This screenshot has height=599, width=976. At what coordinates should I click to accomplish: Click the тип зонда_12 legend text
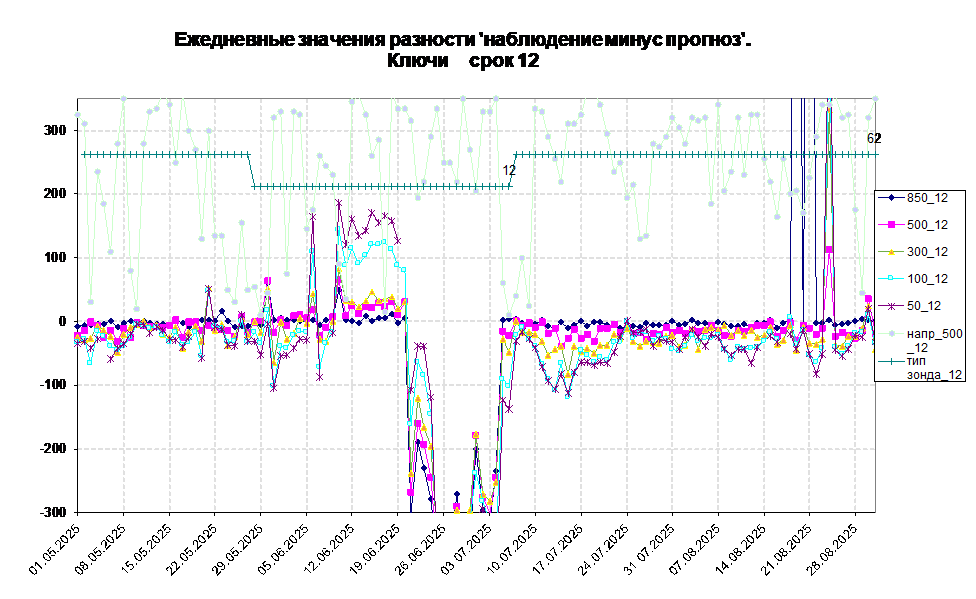pos(934,367)
